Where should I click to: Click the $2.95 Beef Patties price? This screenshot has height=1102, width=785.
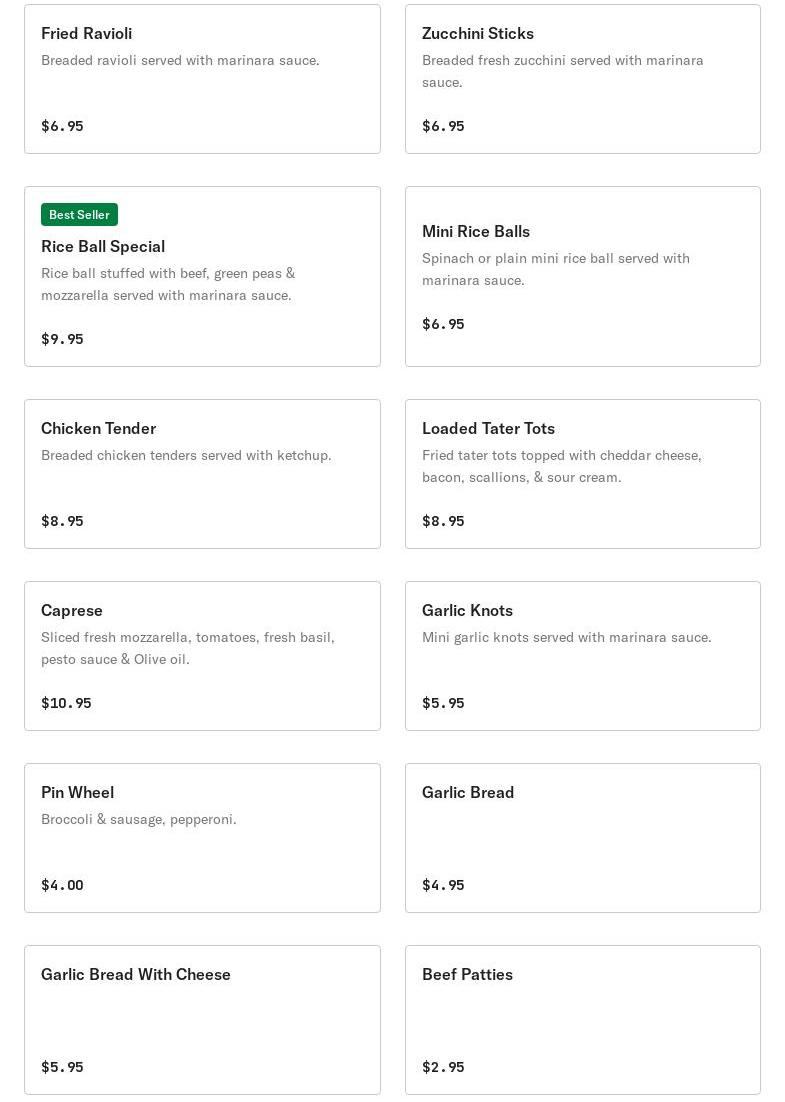pyautogui.click(x=443, y=1067)
